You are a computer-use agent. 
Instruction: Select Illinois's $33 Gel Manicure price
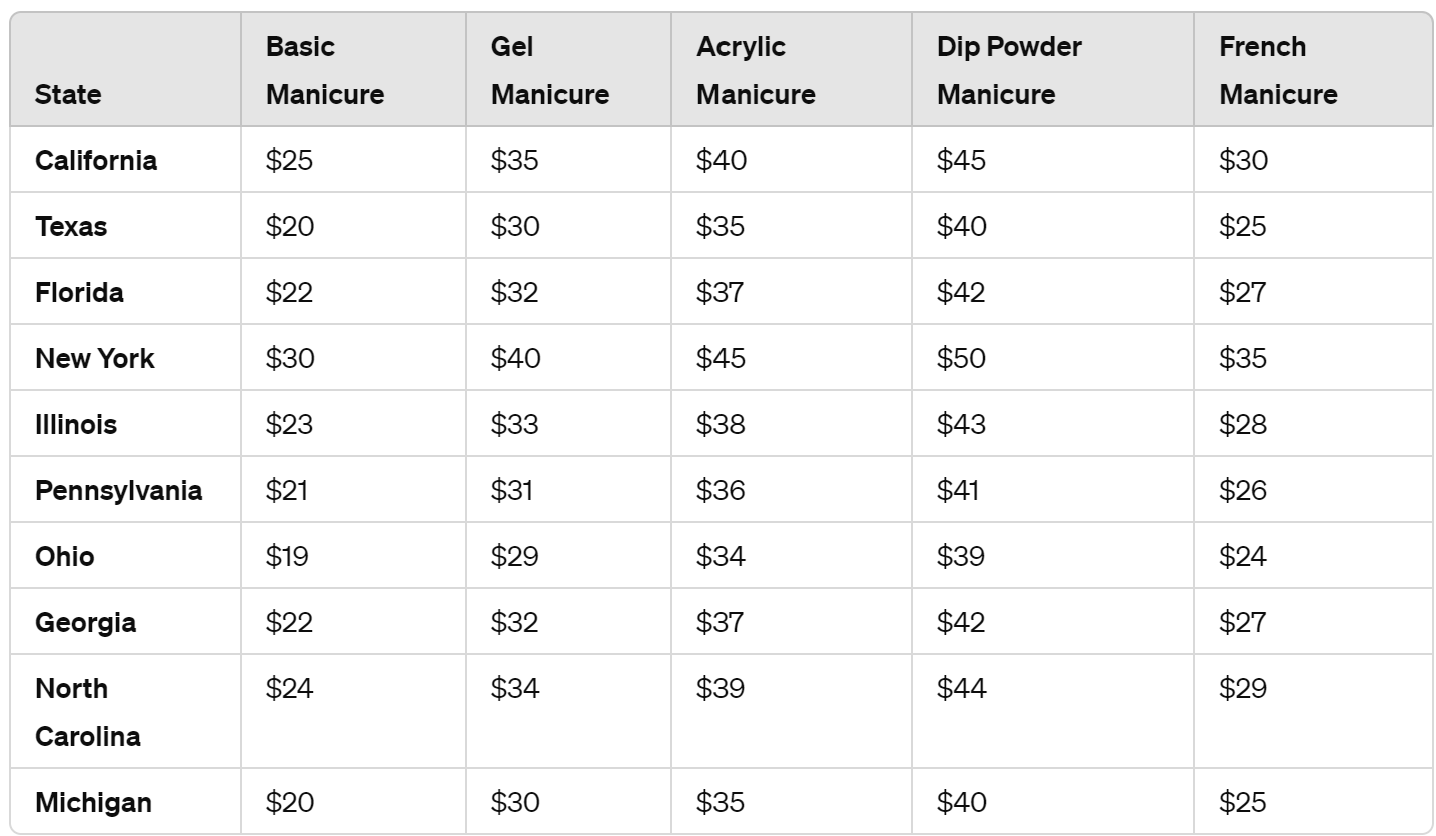point(515,424)
